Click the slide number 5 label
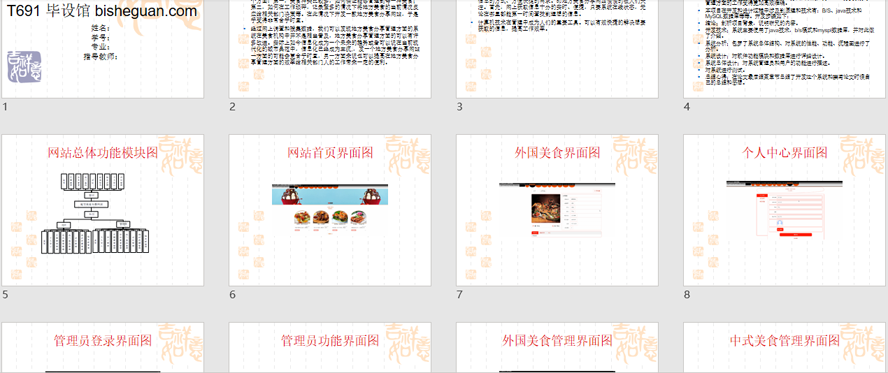The image size is (888, 373). coord(6,294)
